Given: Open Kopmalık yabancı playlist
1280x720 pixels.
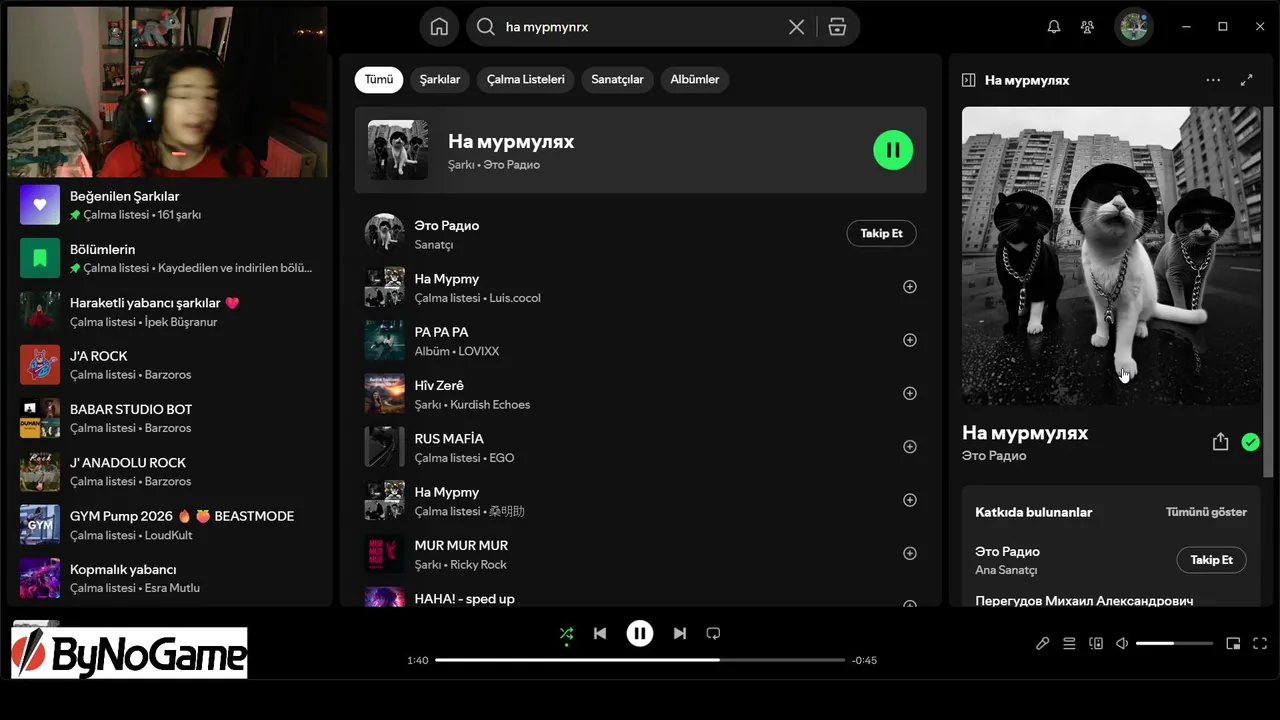Looking at the screenshot, I should 170,578.
